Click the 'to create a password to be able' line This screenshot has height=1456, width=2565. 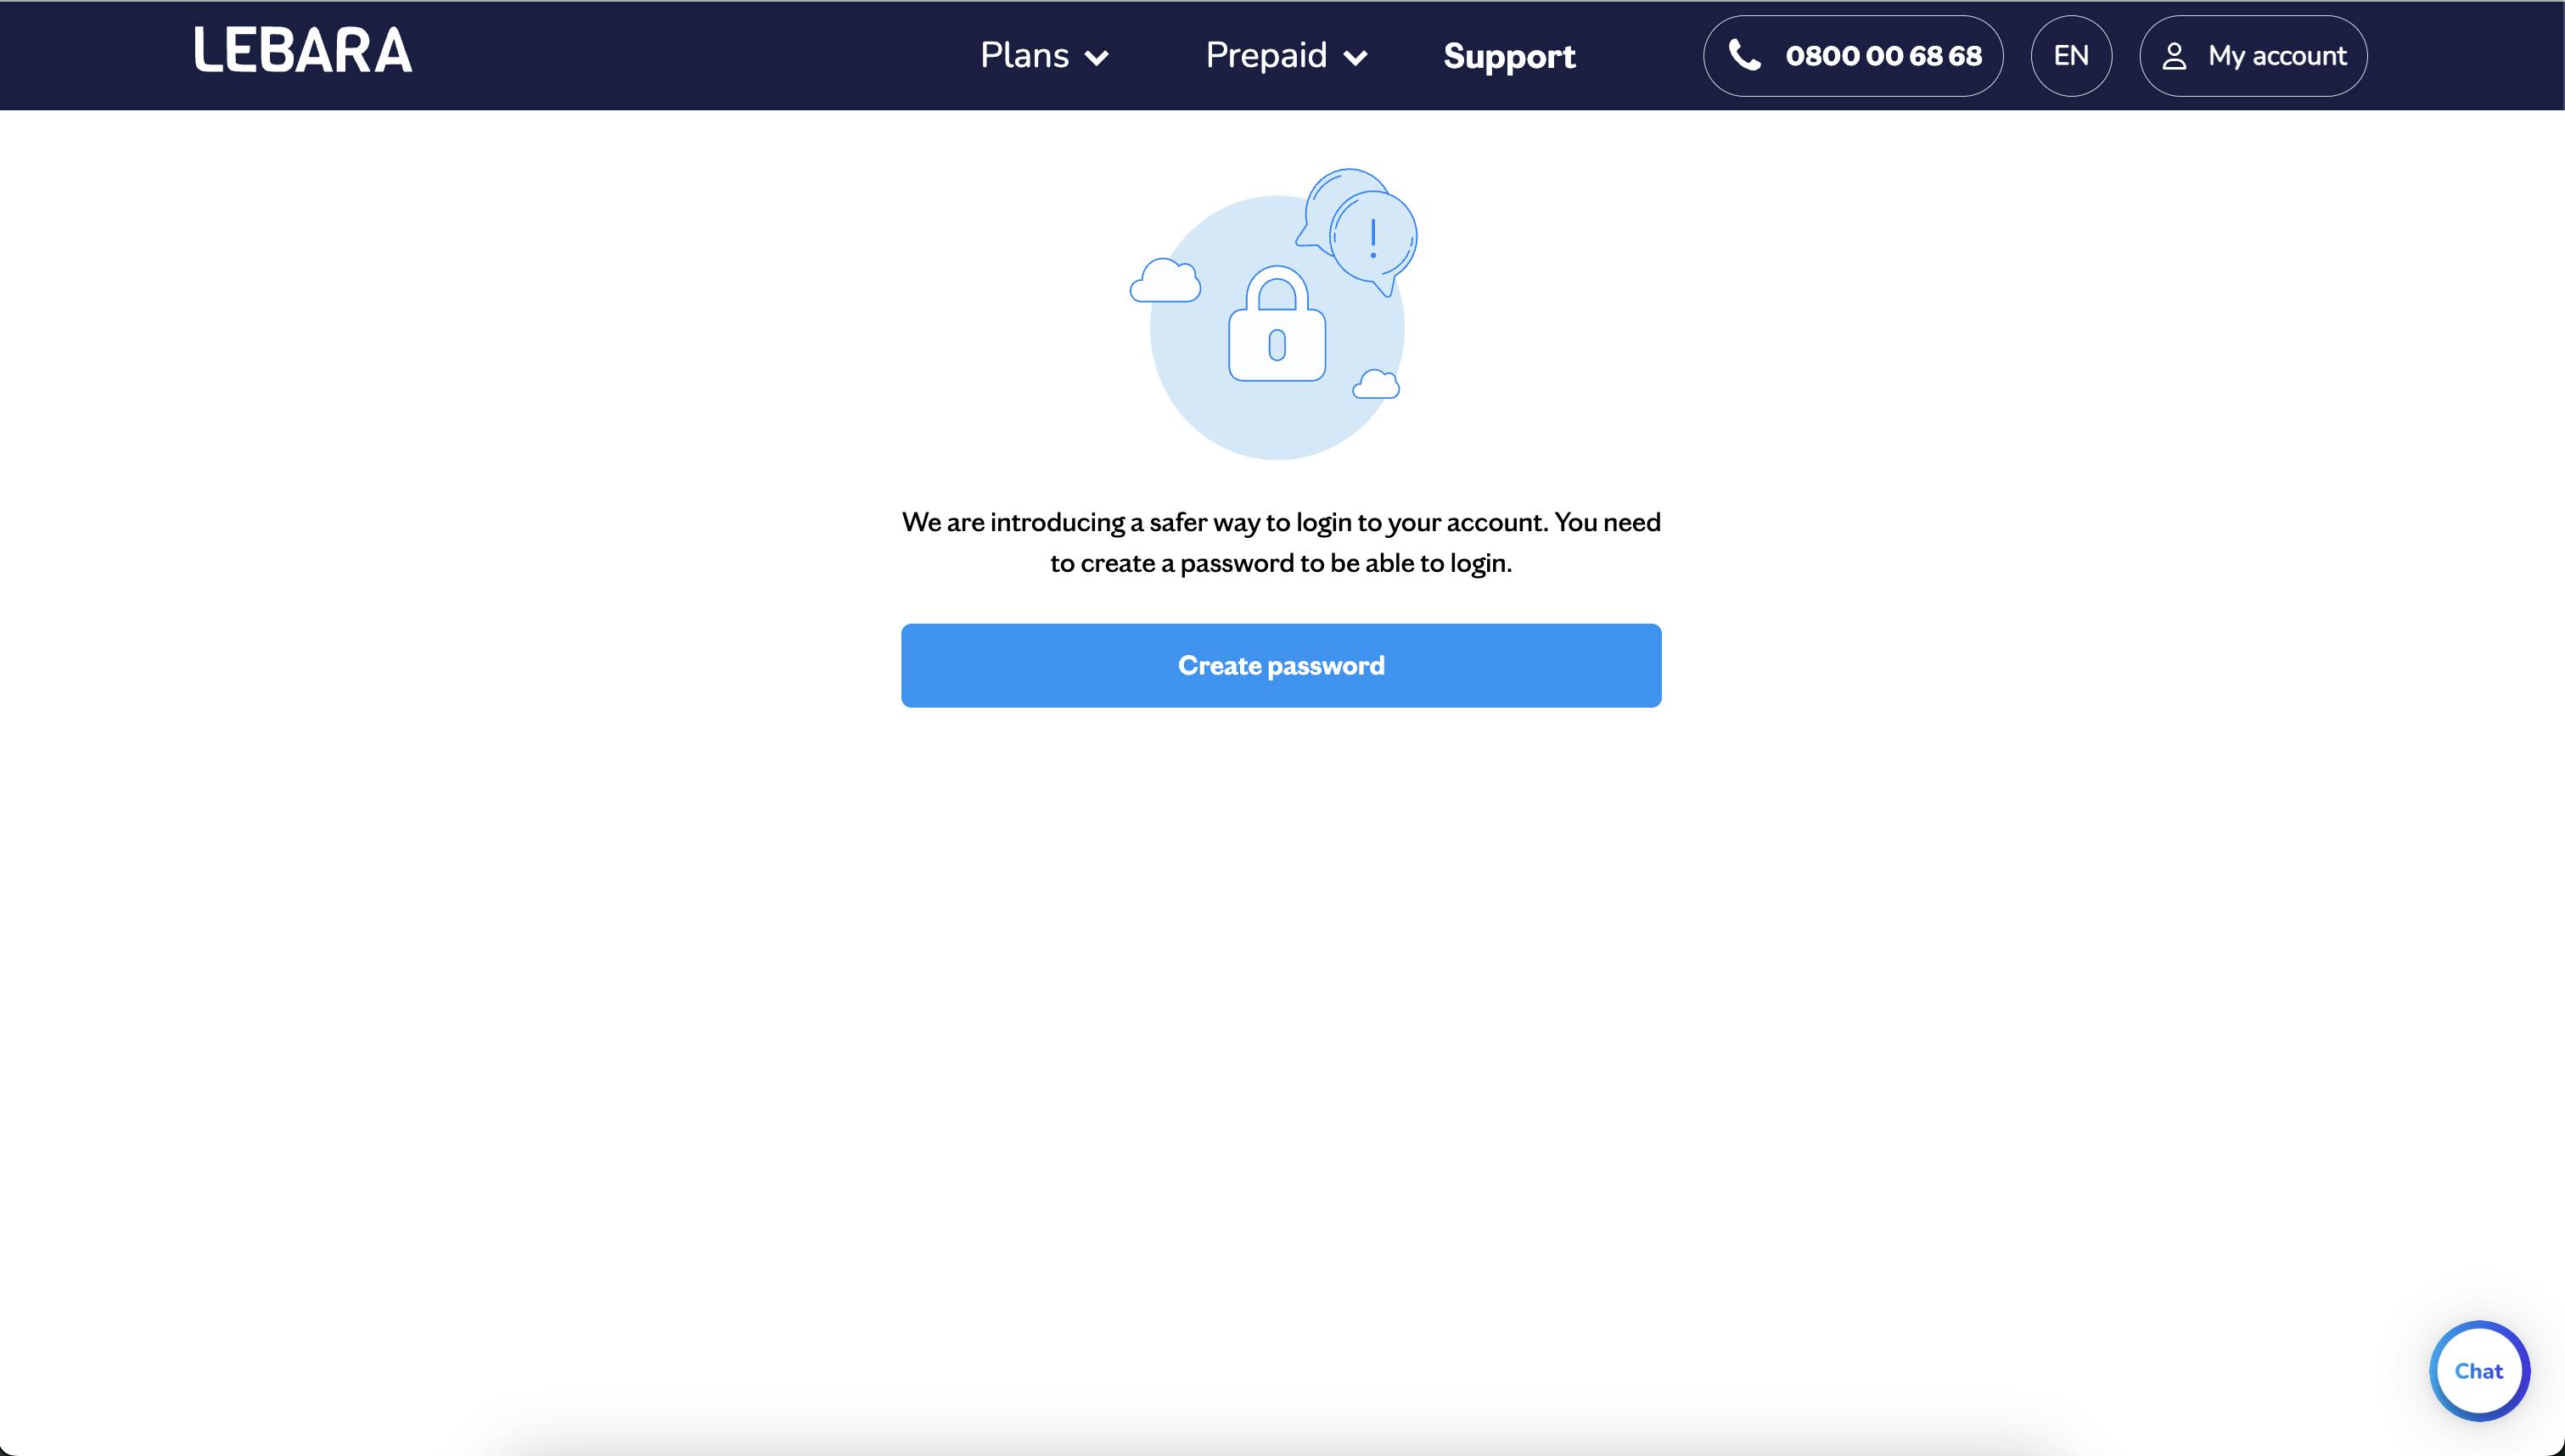click(x=1281, y=563)
